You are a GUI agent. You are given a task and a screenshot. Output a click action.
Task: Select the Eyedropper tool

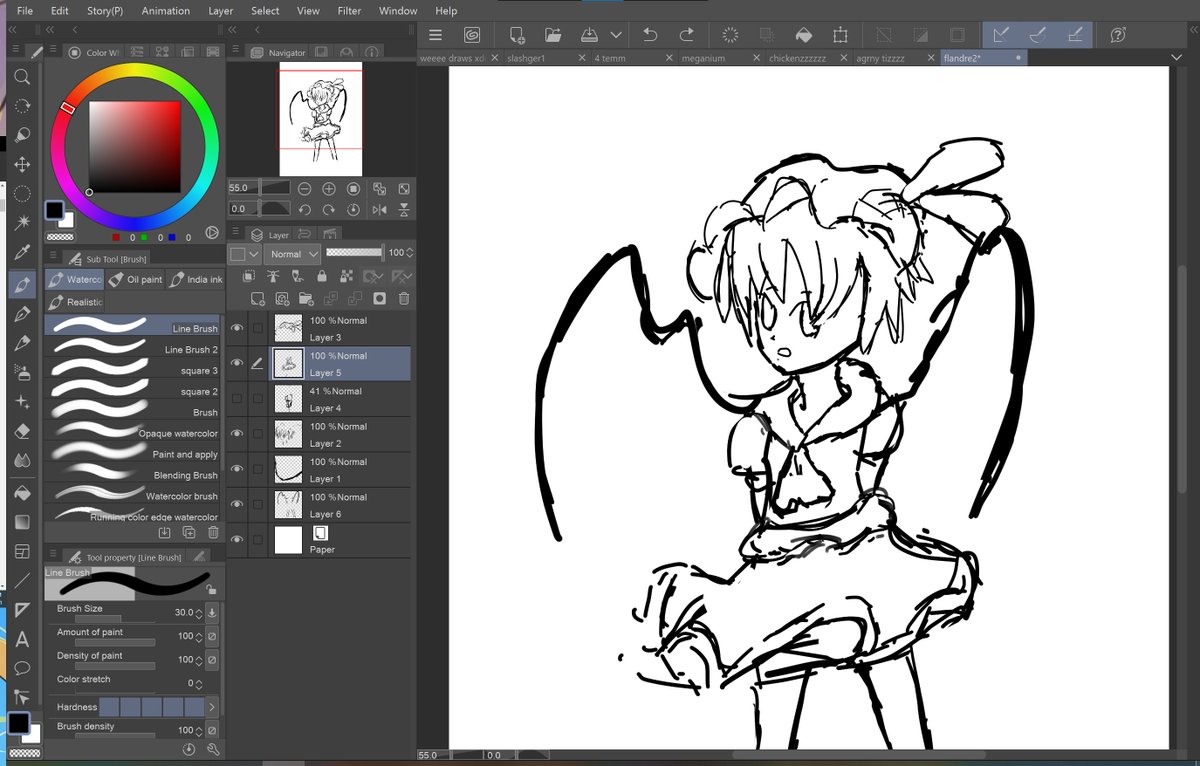pyautogui.click(x=22, y=251)
